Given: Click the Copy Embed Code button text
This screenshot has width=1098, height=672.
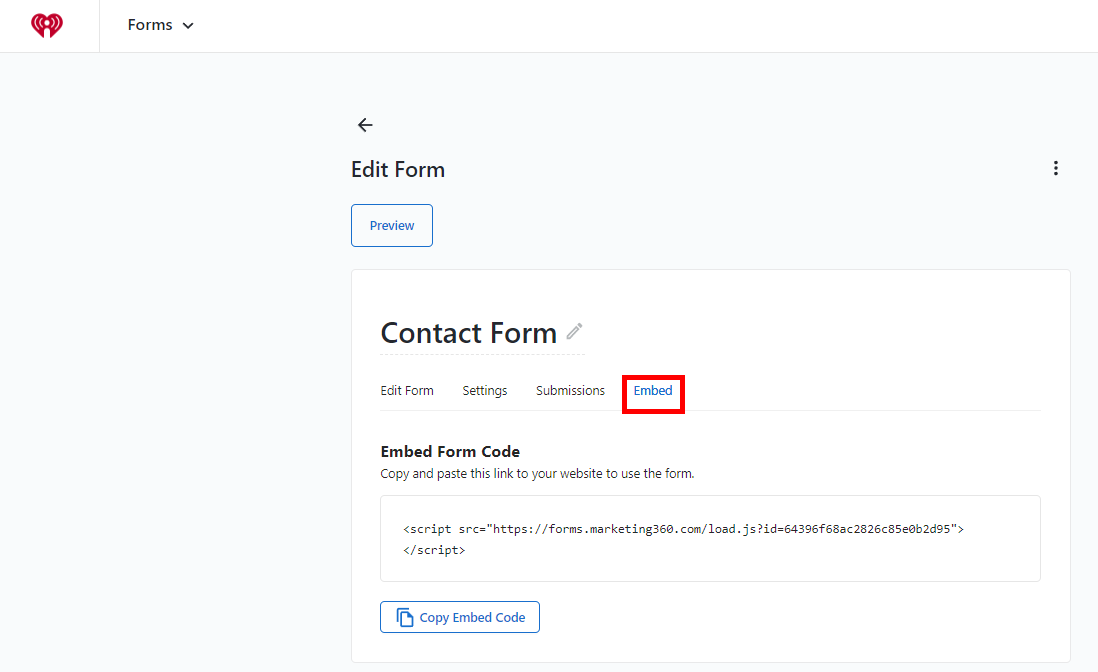Looking at the screenshot, I should click(x=472, y=617).
